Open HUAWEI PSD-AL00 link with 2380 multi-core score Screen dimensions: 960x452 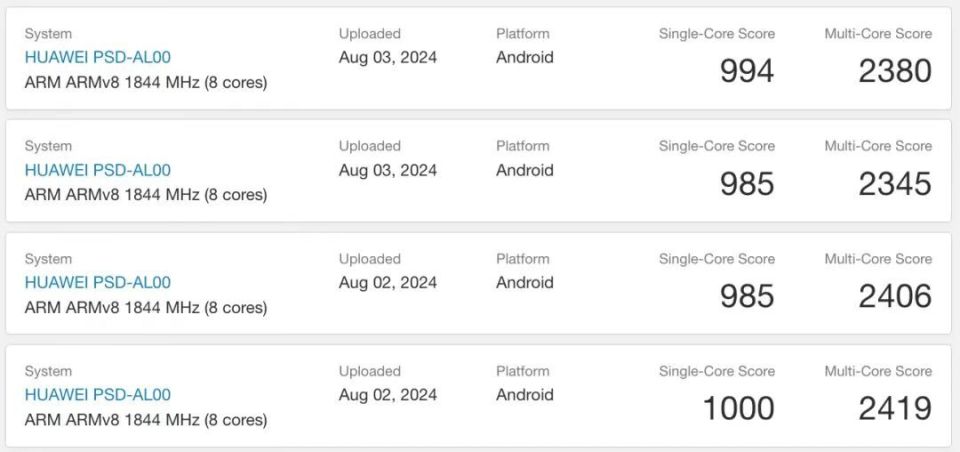[x=98, y=58]
